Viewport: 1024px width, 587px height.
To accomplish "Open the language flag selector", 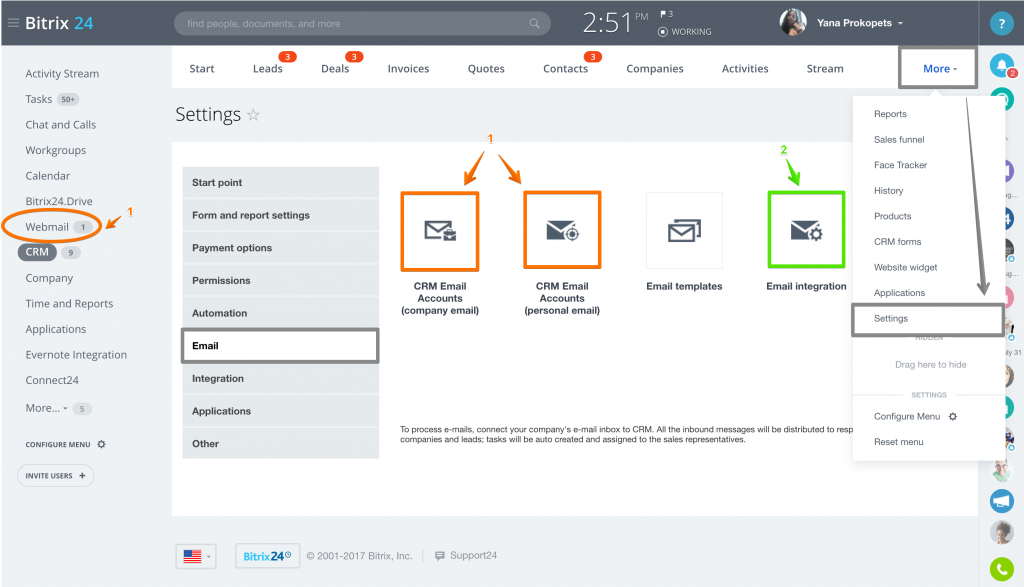I will pyautogui.click(x=196, y=556).
